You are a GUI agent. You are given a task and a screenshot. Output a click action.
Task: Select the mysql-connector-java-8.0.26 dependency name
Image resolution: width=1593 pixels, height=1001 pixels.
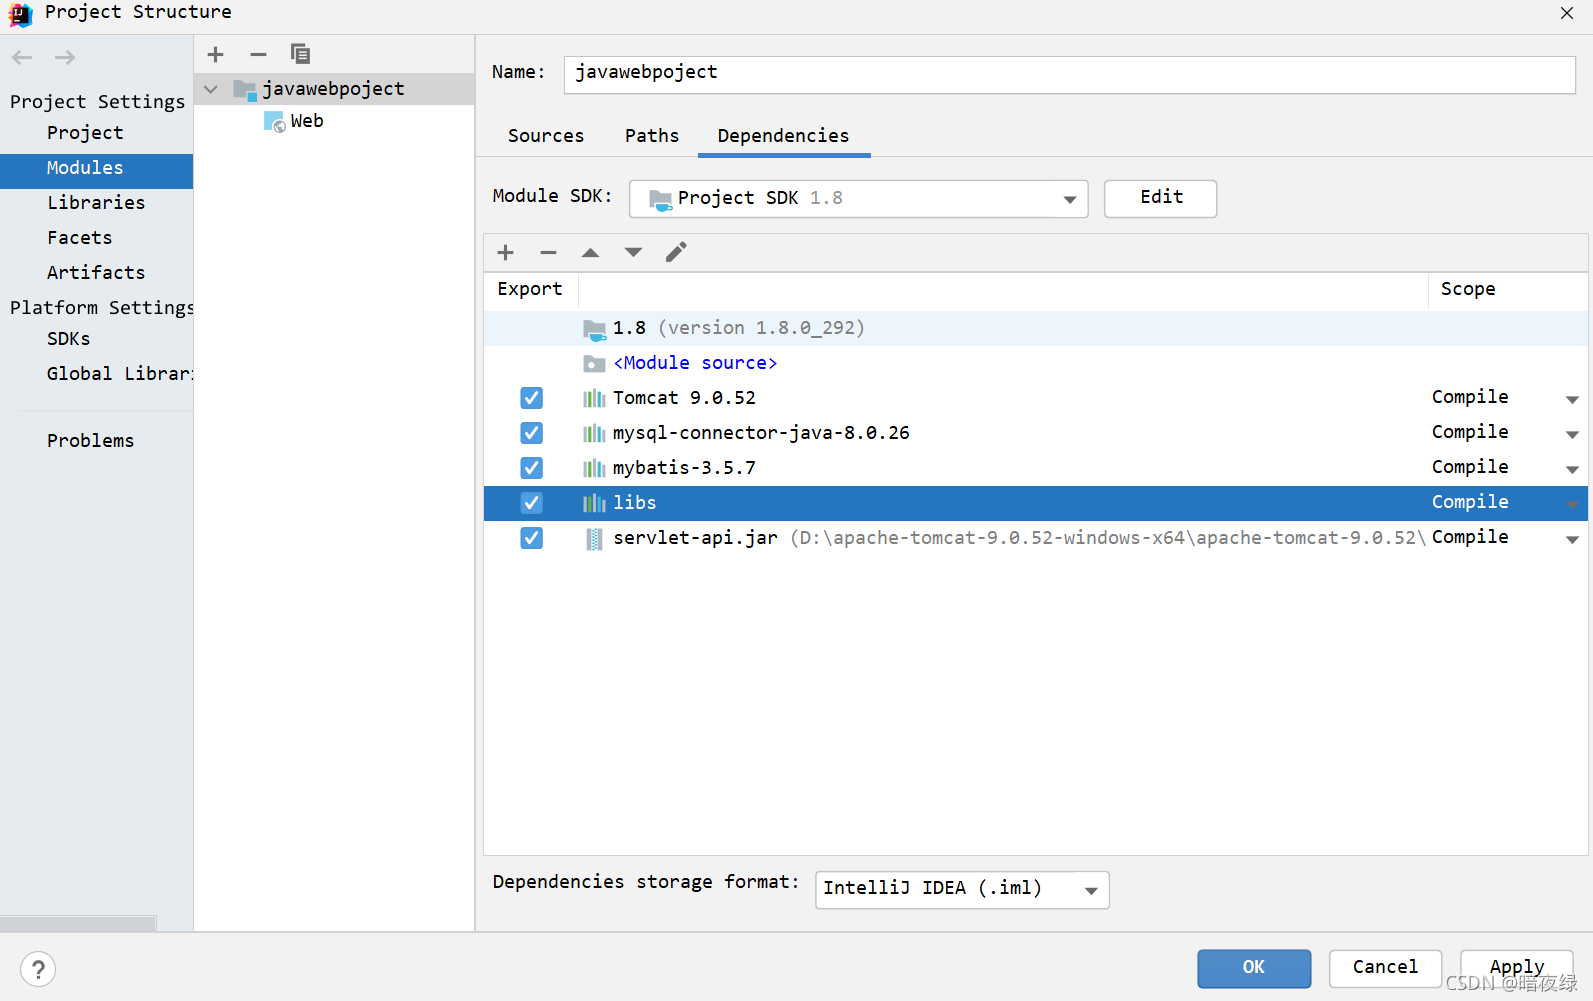pyautogui.click(x=761, y=433)
